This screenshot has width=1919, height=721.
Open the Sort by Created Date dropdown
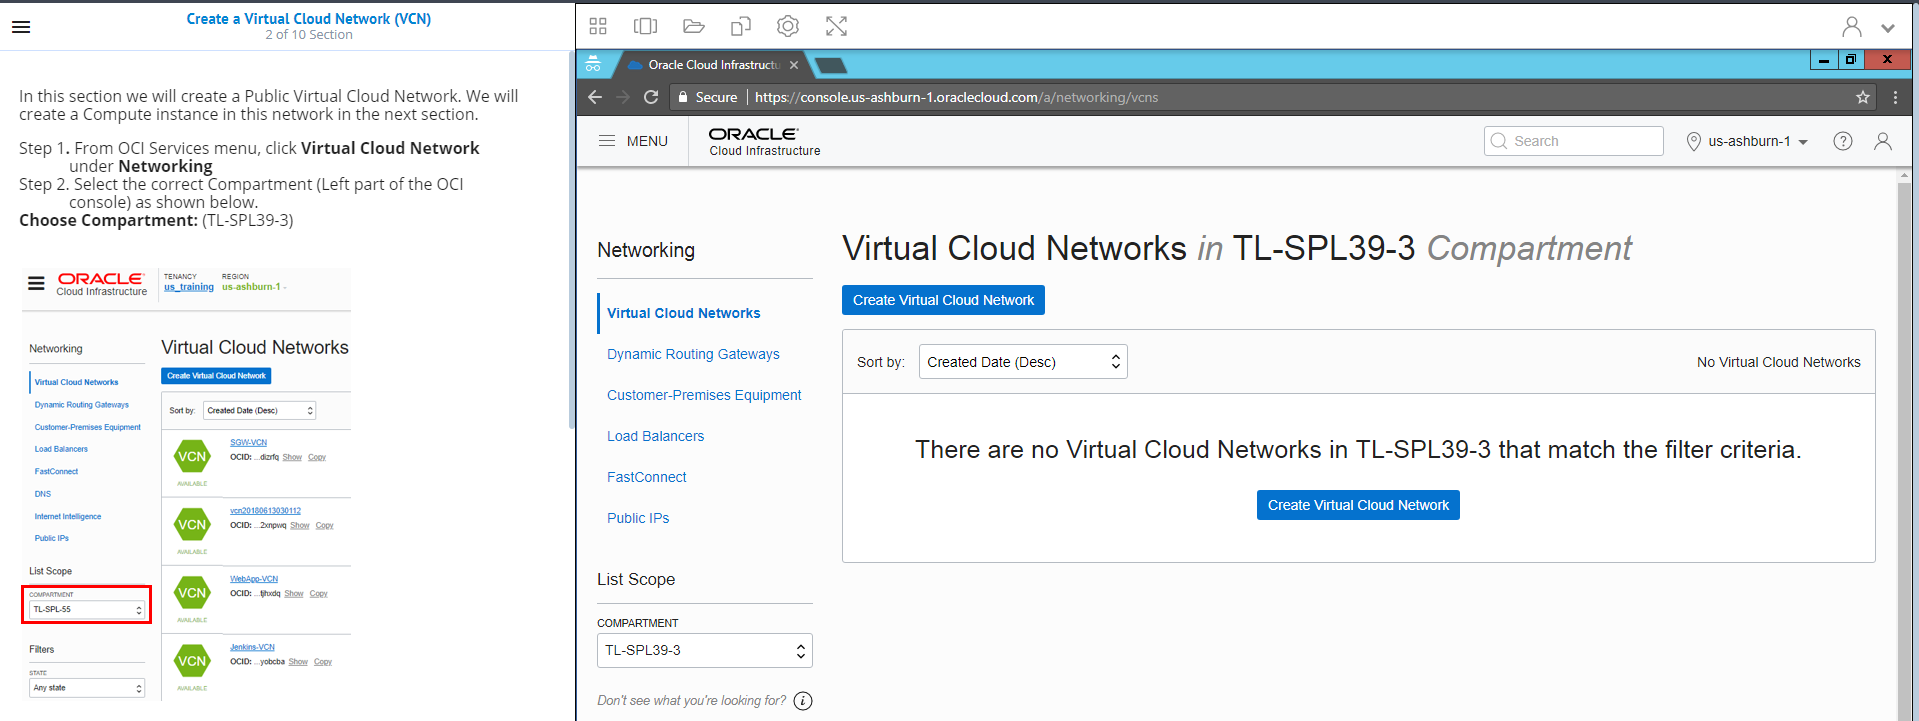1023,362
